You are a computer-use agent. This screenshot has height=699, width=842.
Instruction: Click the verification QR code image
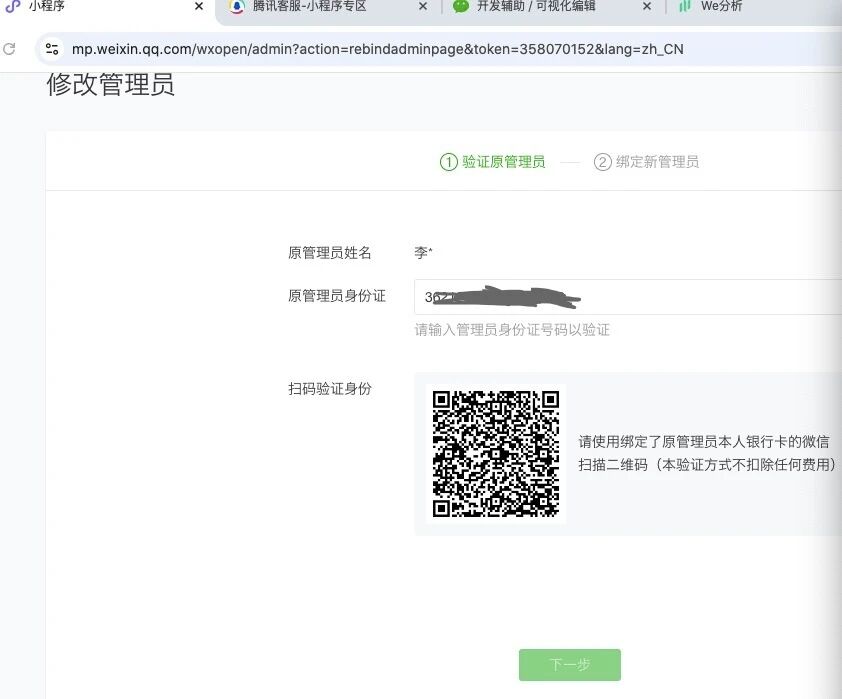(x=496, y=454)
